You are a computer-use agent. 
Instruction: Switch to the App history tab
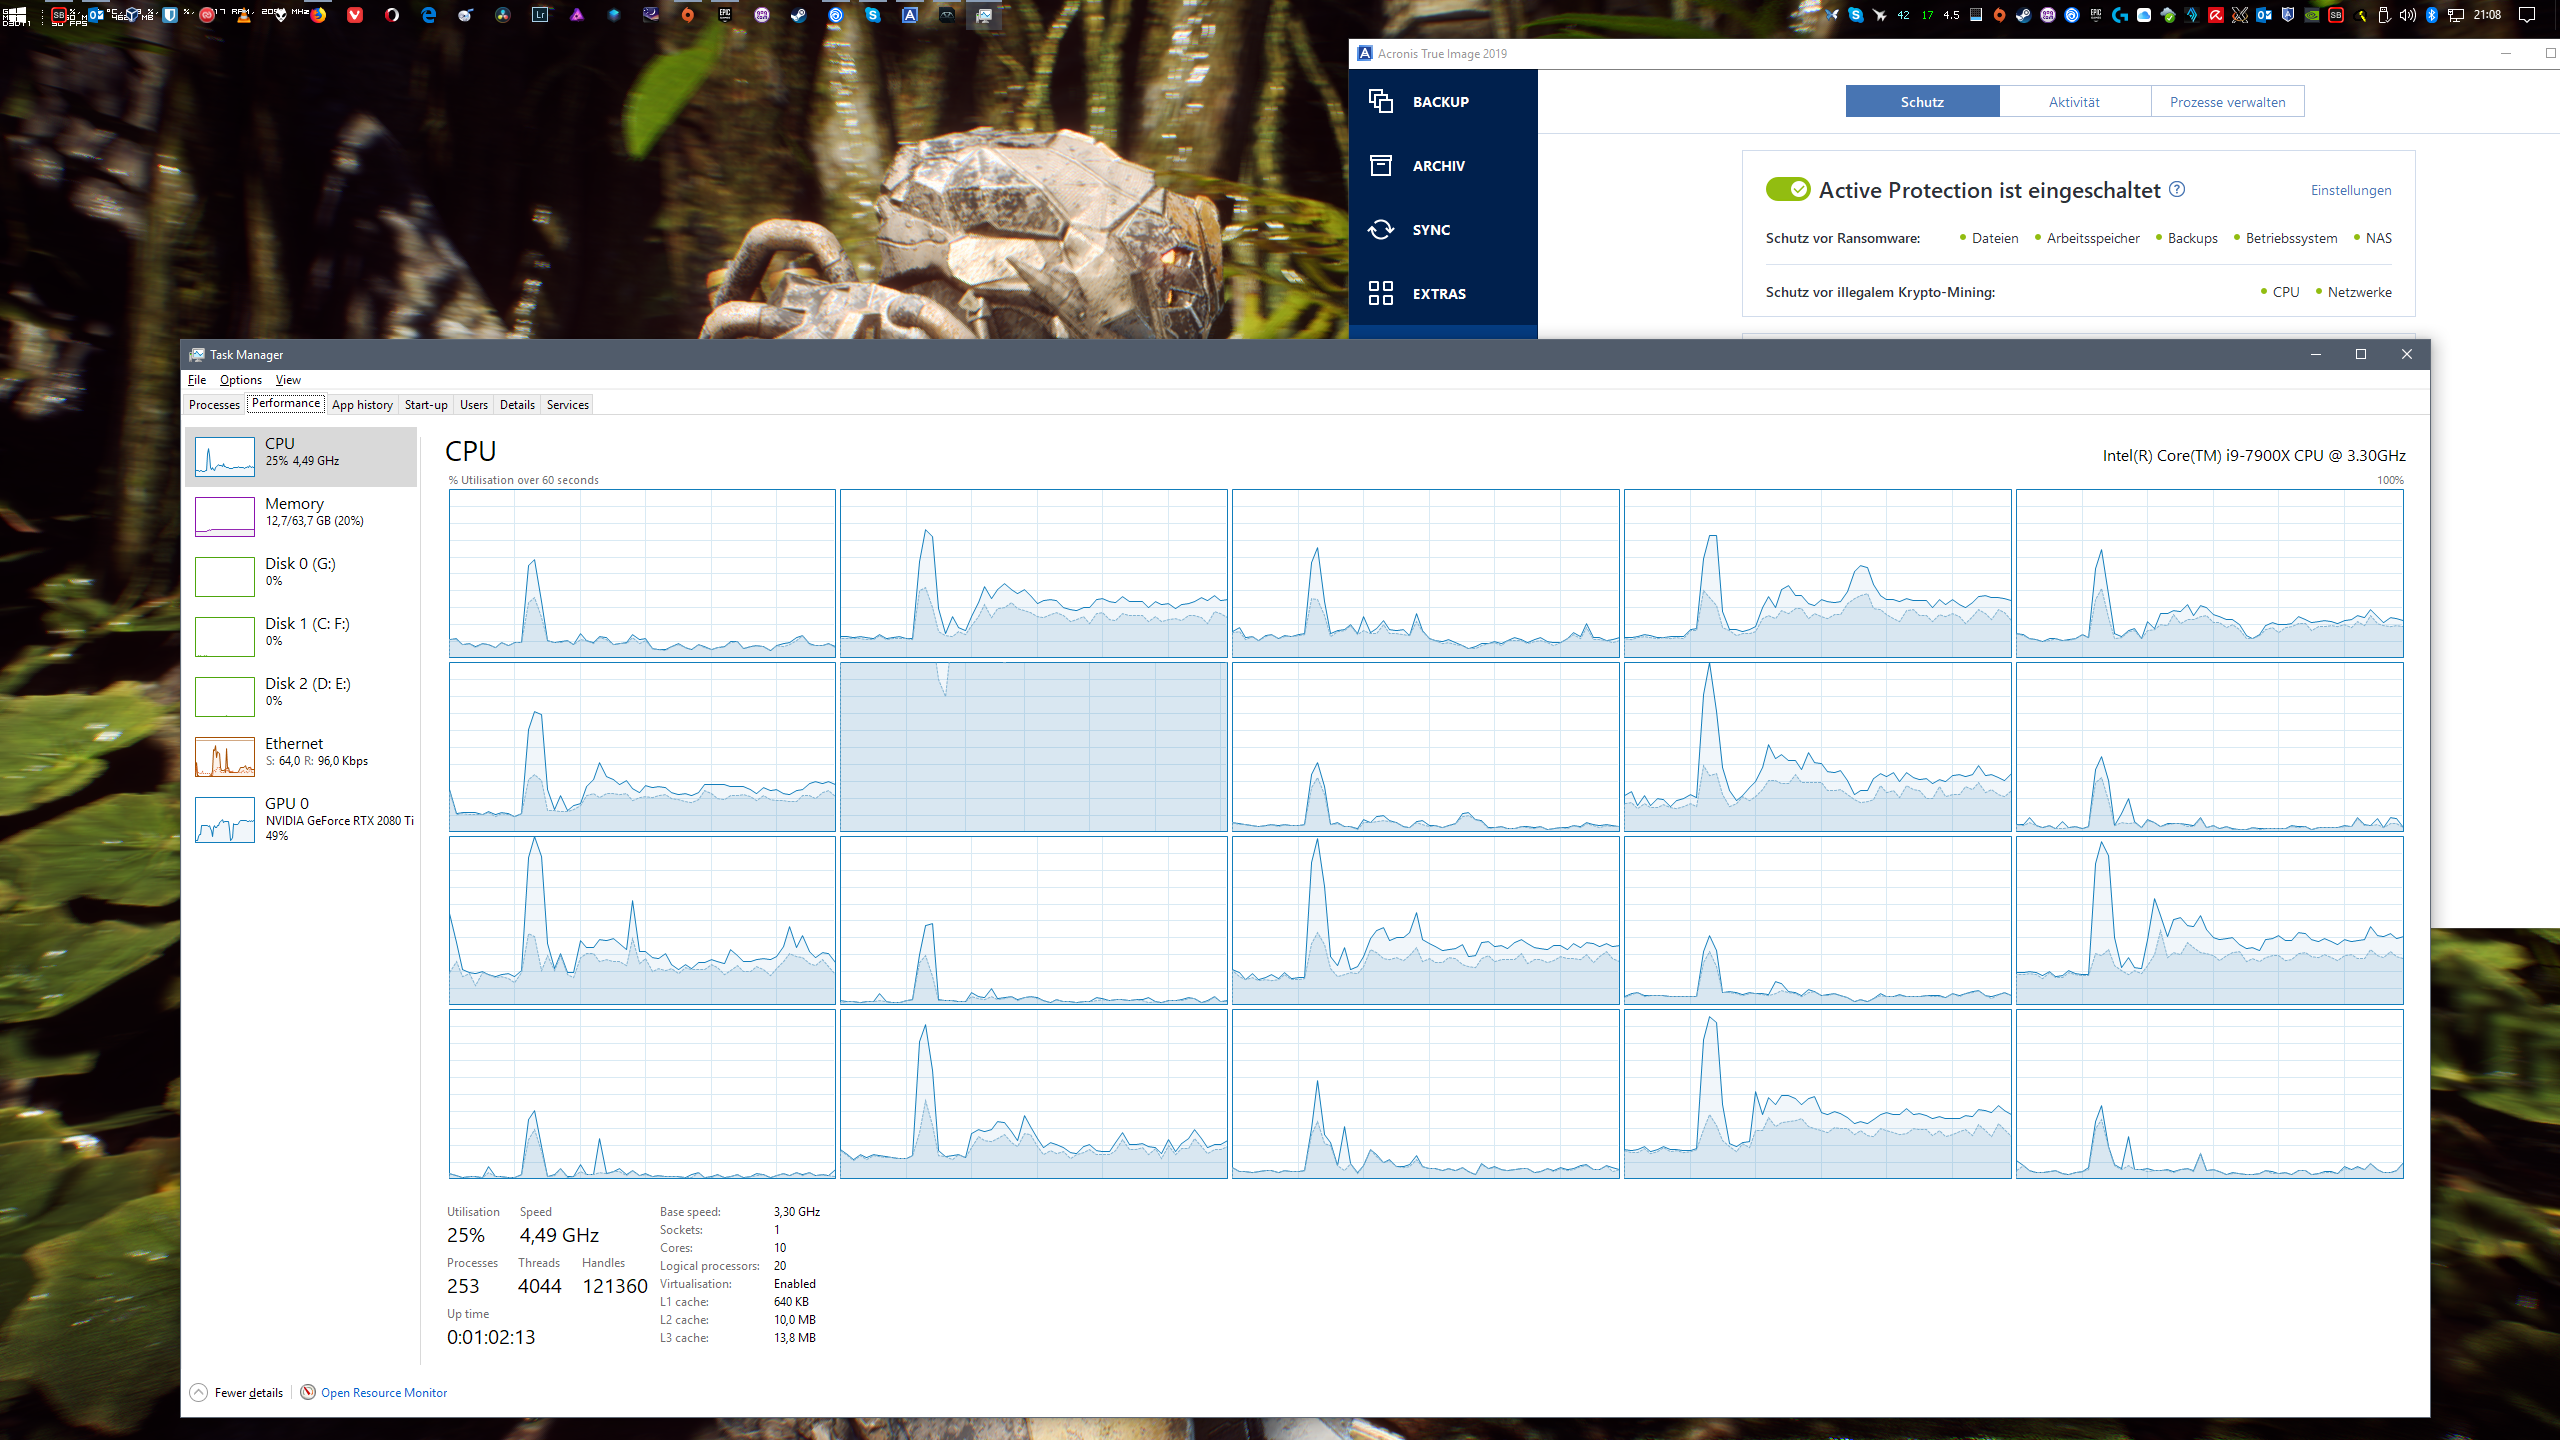tap(361, 405)
